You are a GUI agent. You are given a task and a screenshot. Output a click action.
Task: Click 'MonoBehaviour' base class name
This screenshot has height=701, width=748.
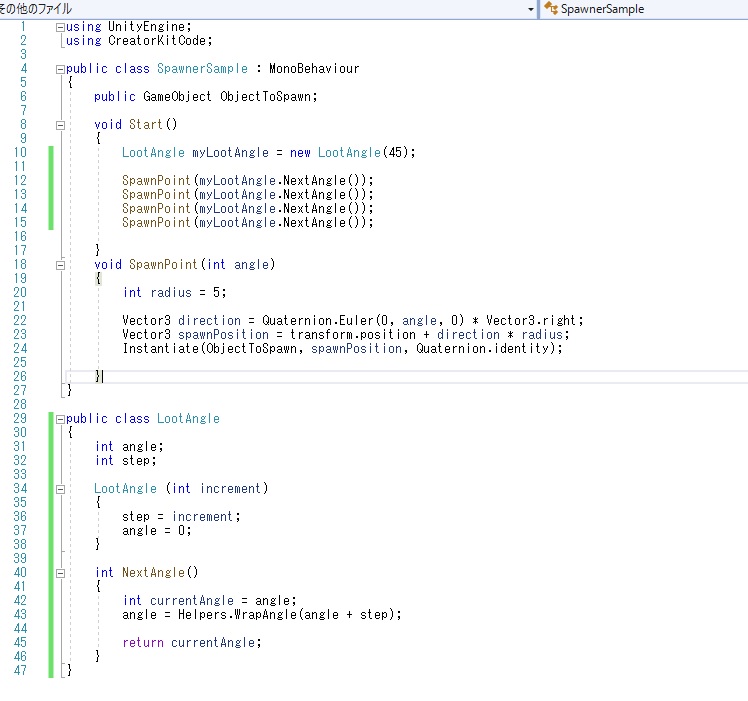point(314,69)
